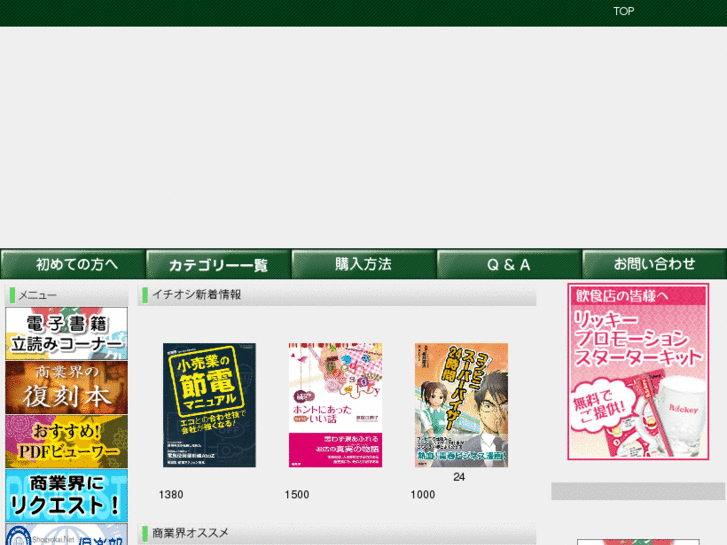
Task: Open 商業界の復刻本 sidebar banner
Action: (66, 387)
